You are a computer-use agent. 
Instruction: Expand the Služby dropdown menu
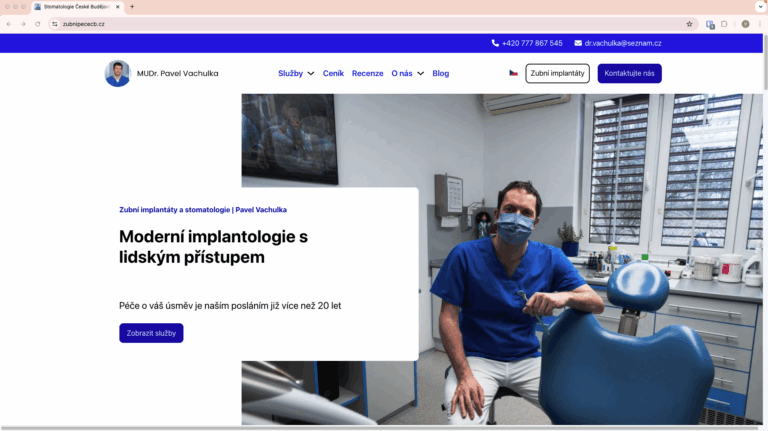pyautogui.click(x=296, y=73)
